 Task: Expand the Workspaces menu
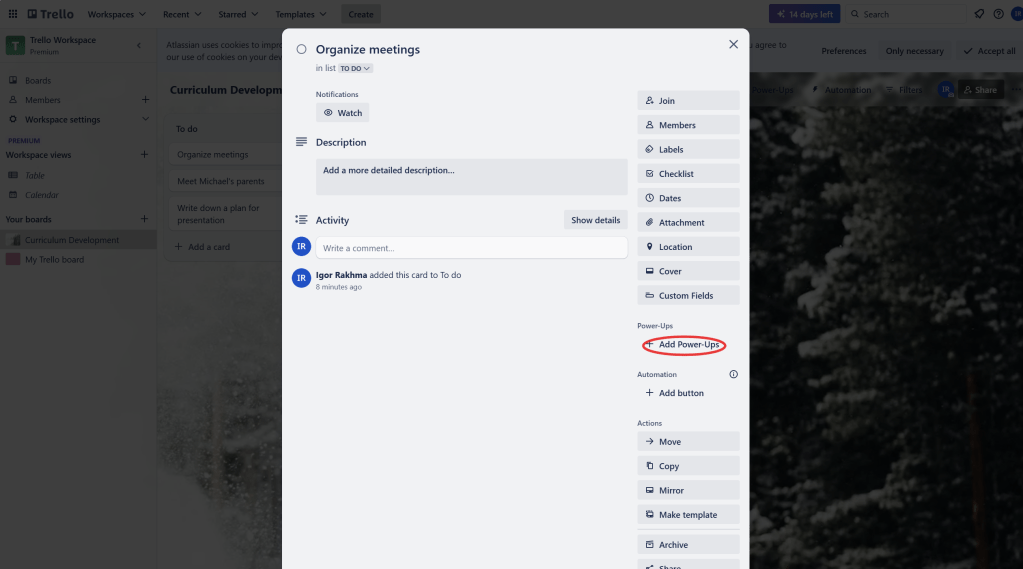(x=116, y=14)
